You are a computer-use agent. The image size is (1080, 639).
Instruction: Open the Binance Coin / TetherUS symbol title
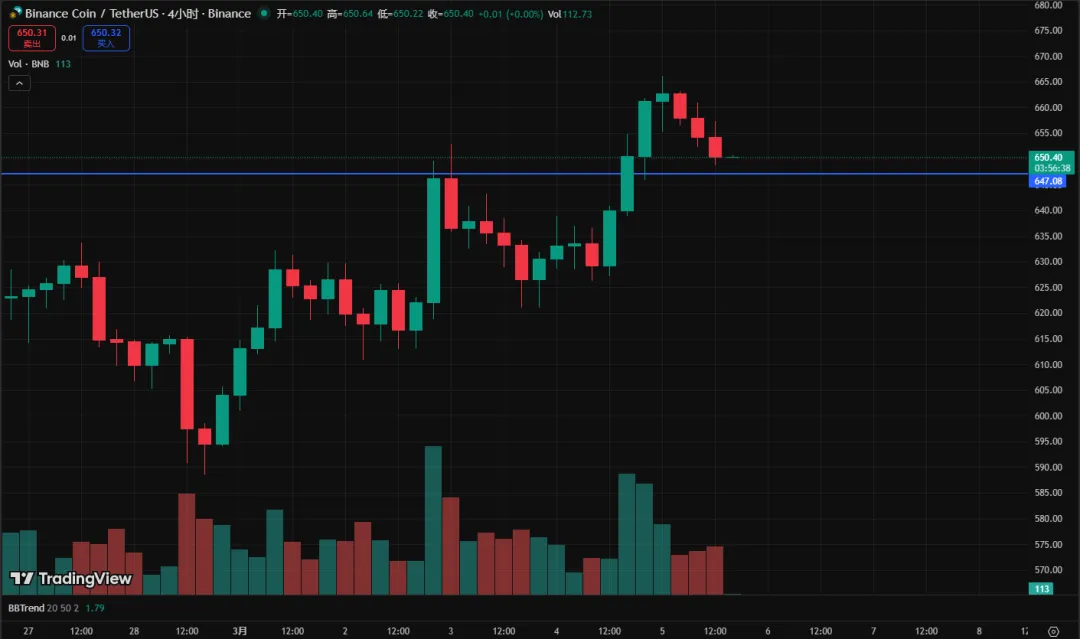click(x=138, y=13)
